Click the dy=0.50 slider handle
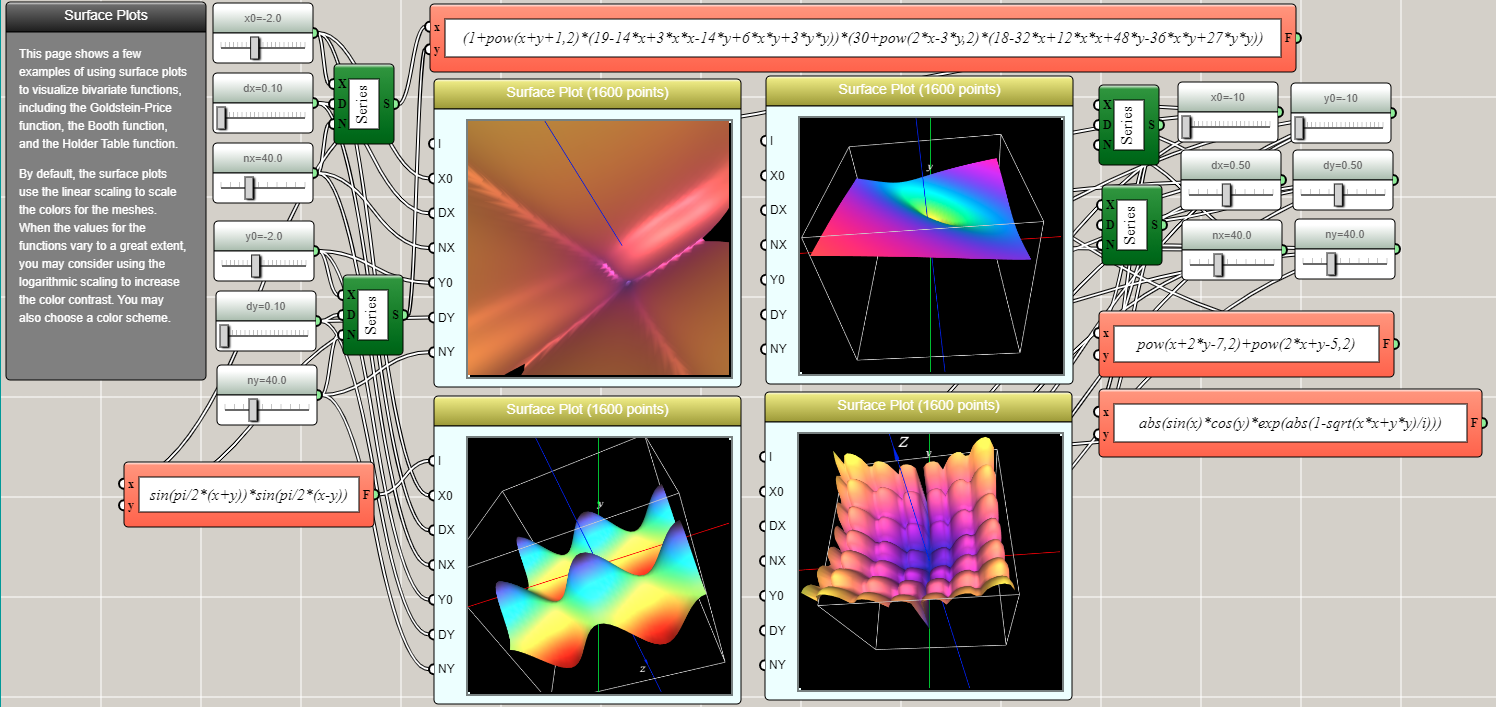Image resolution: width=1496 pixels, height=707 pixels. pos(1338,194)
